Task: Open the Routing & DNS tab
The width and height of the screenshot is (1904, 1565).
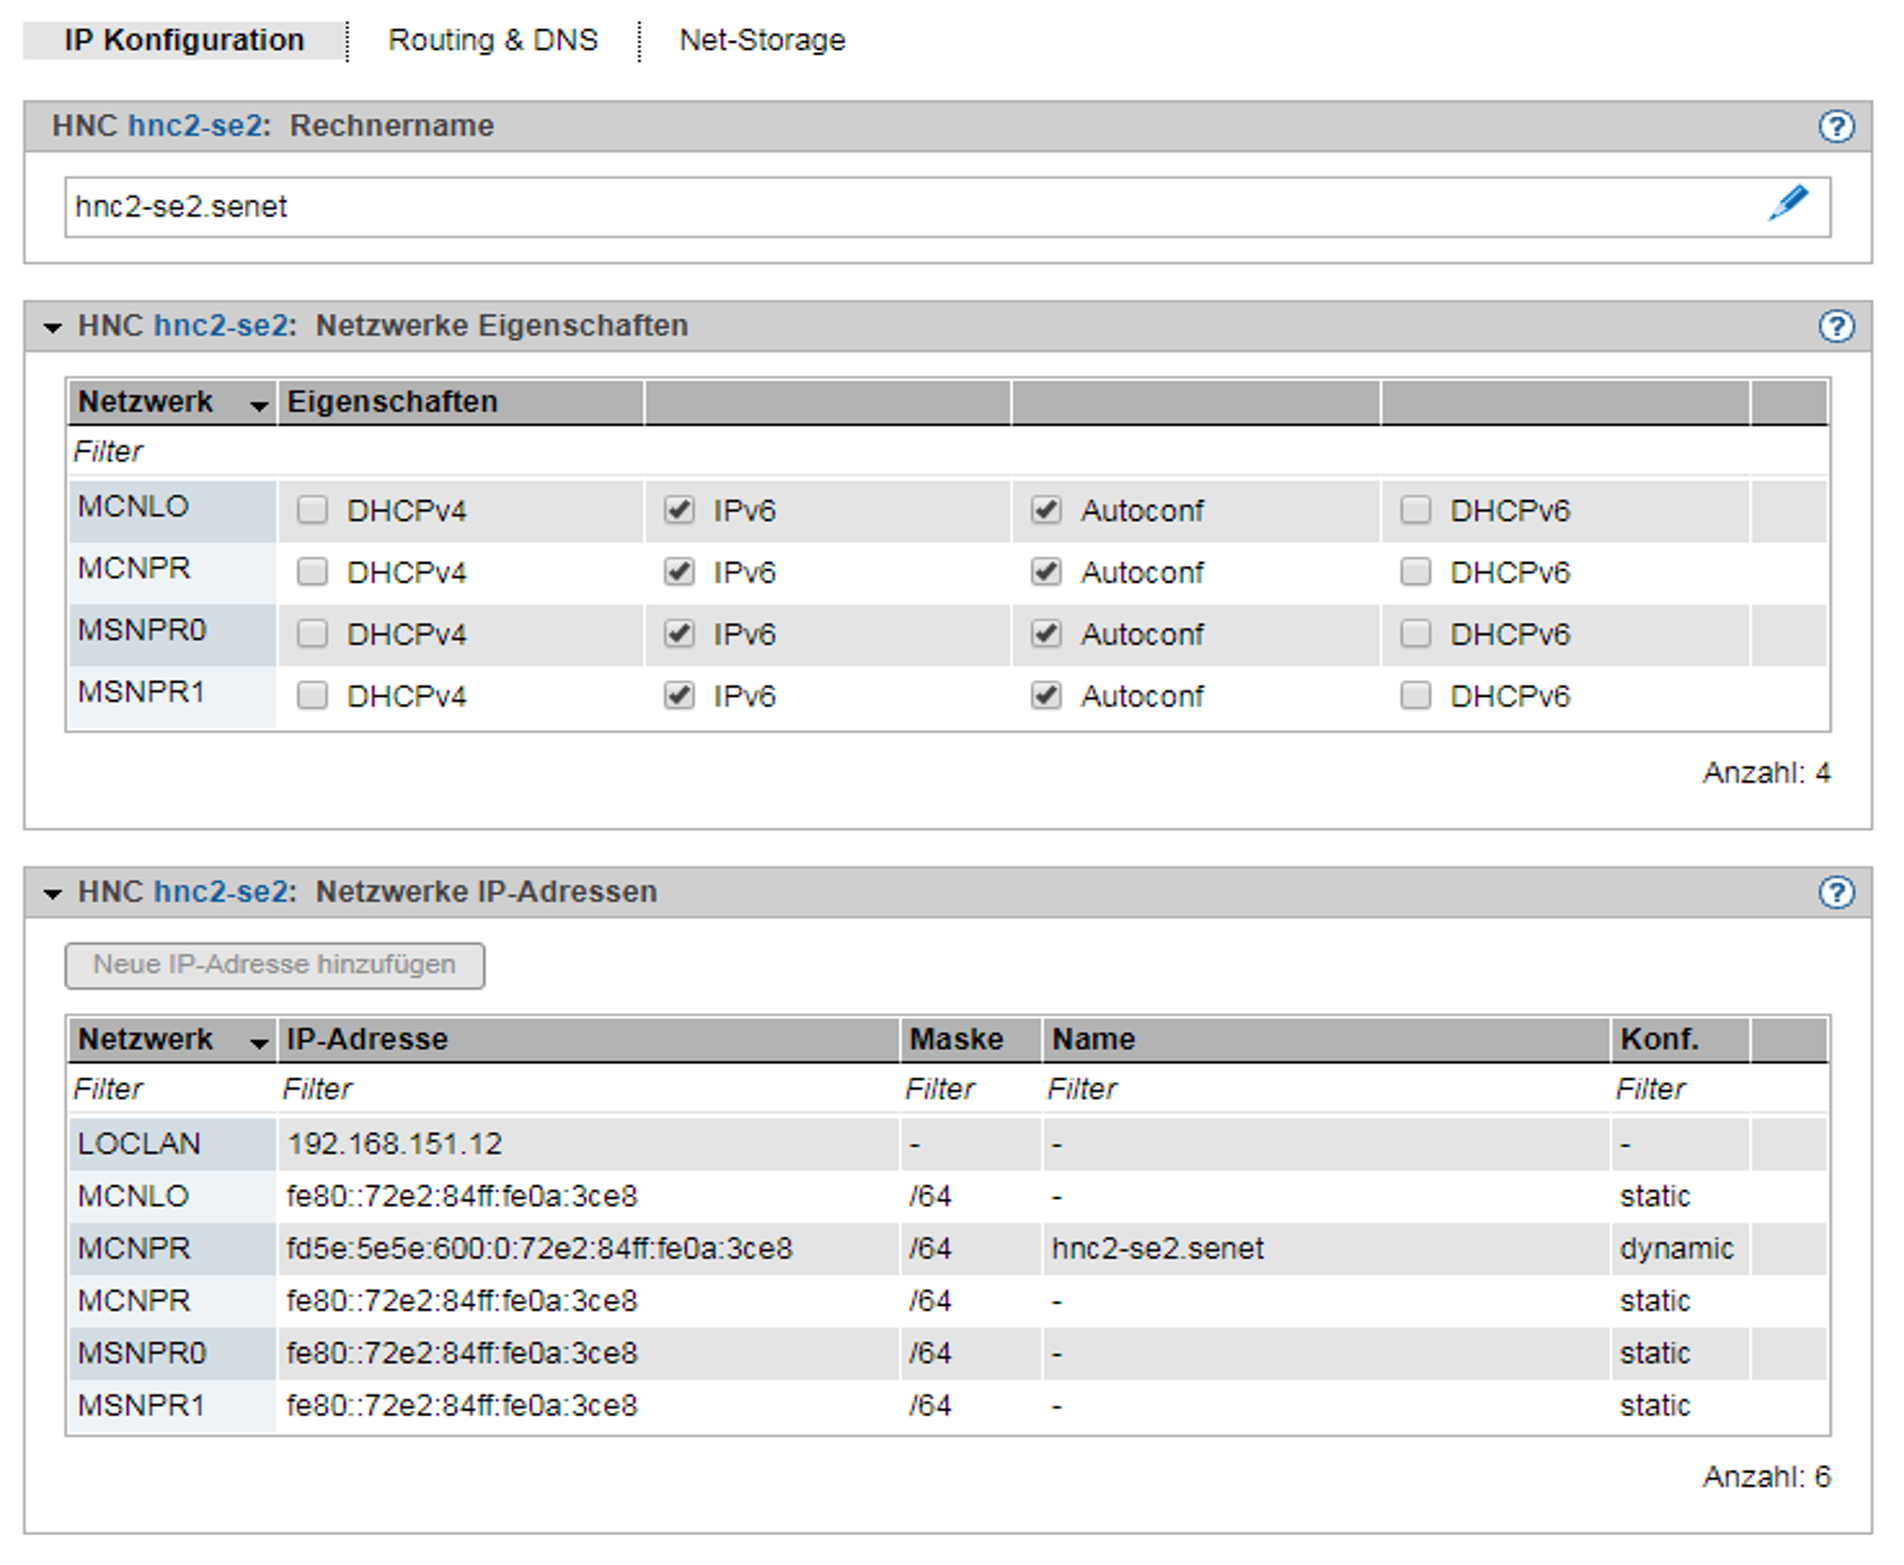Action: (x=493, y=40)
